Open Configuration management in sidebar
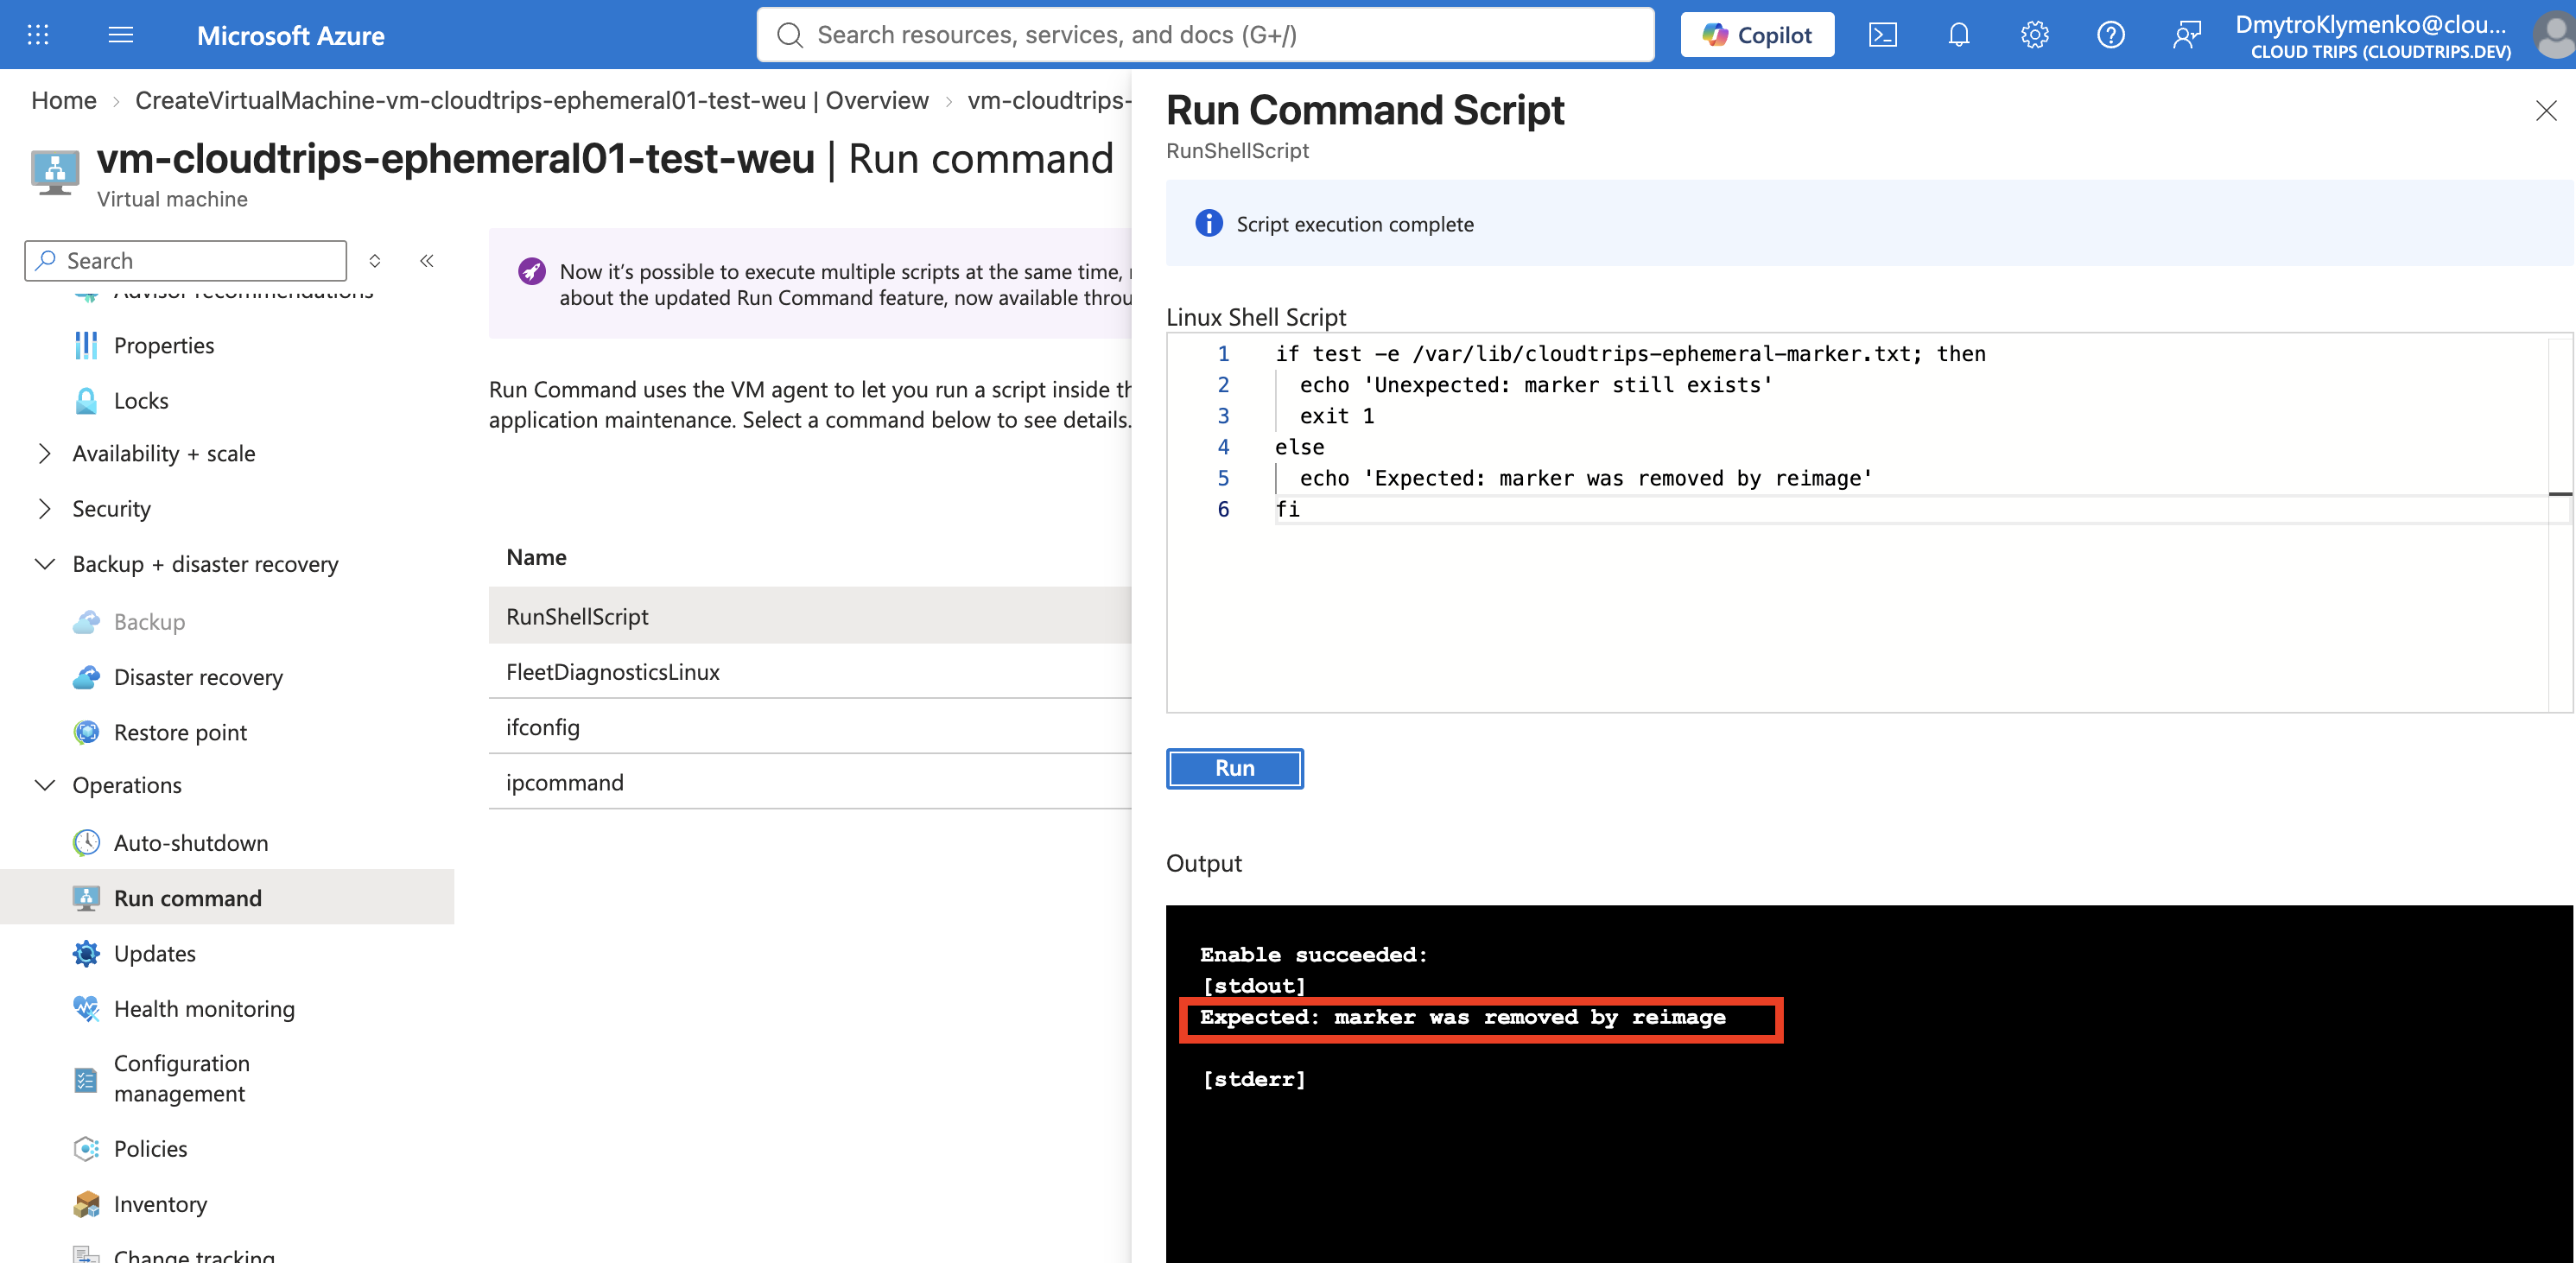 click(182, 1078)
